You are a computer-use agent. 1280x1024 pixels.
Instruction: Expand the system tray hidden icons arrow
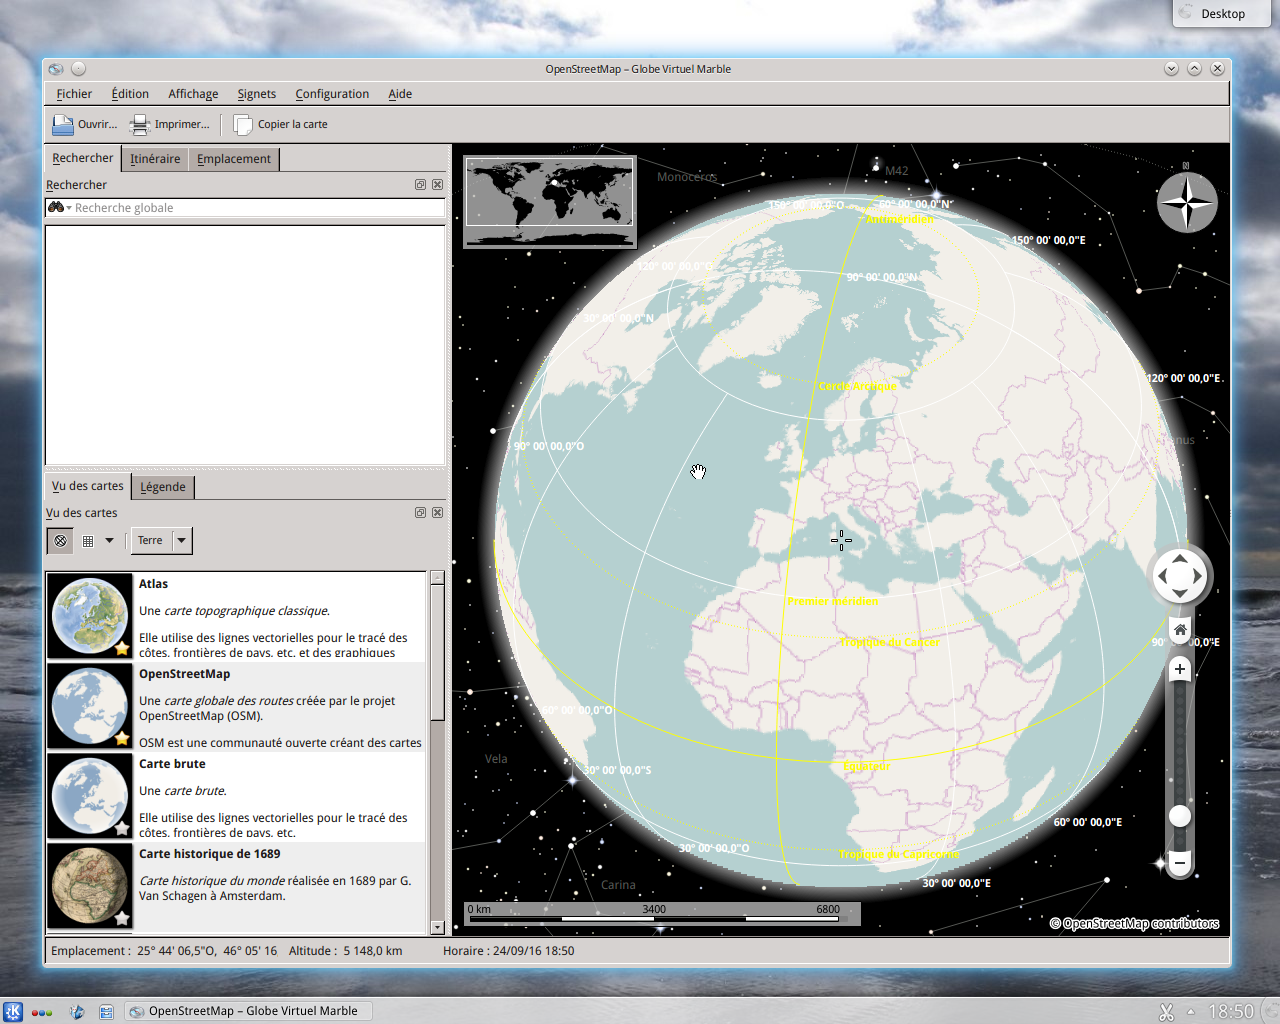tap(1191, 1012)
